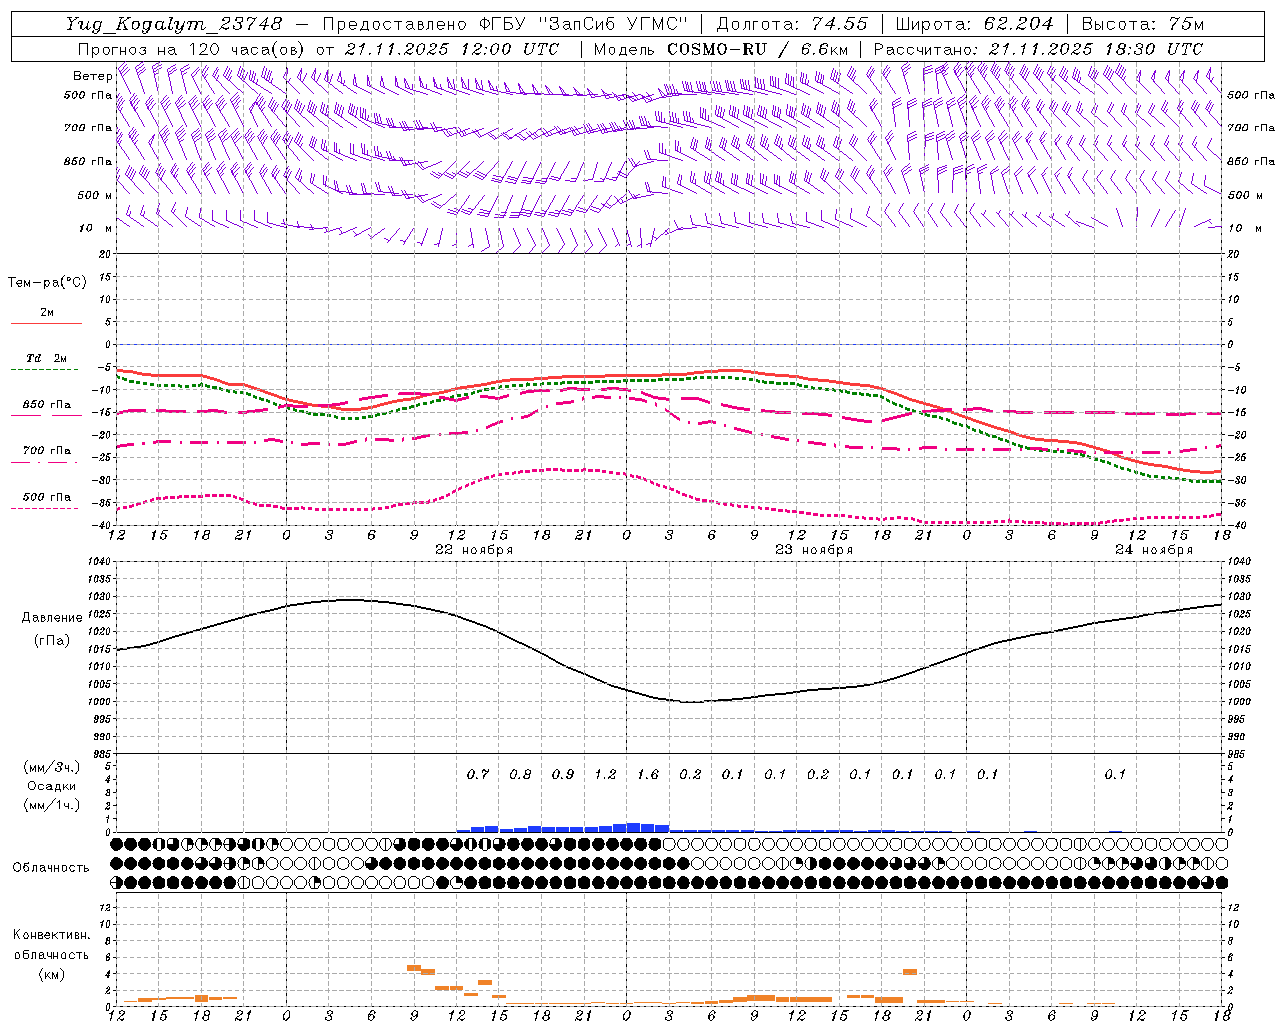
Task: Click the Td 2м dew point legend entry
Action: [46, 358]
